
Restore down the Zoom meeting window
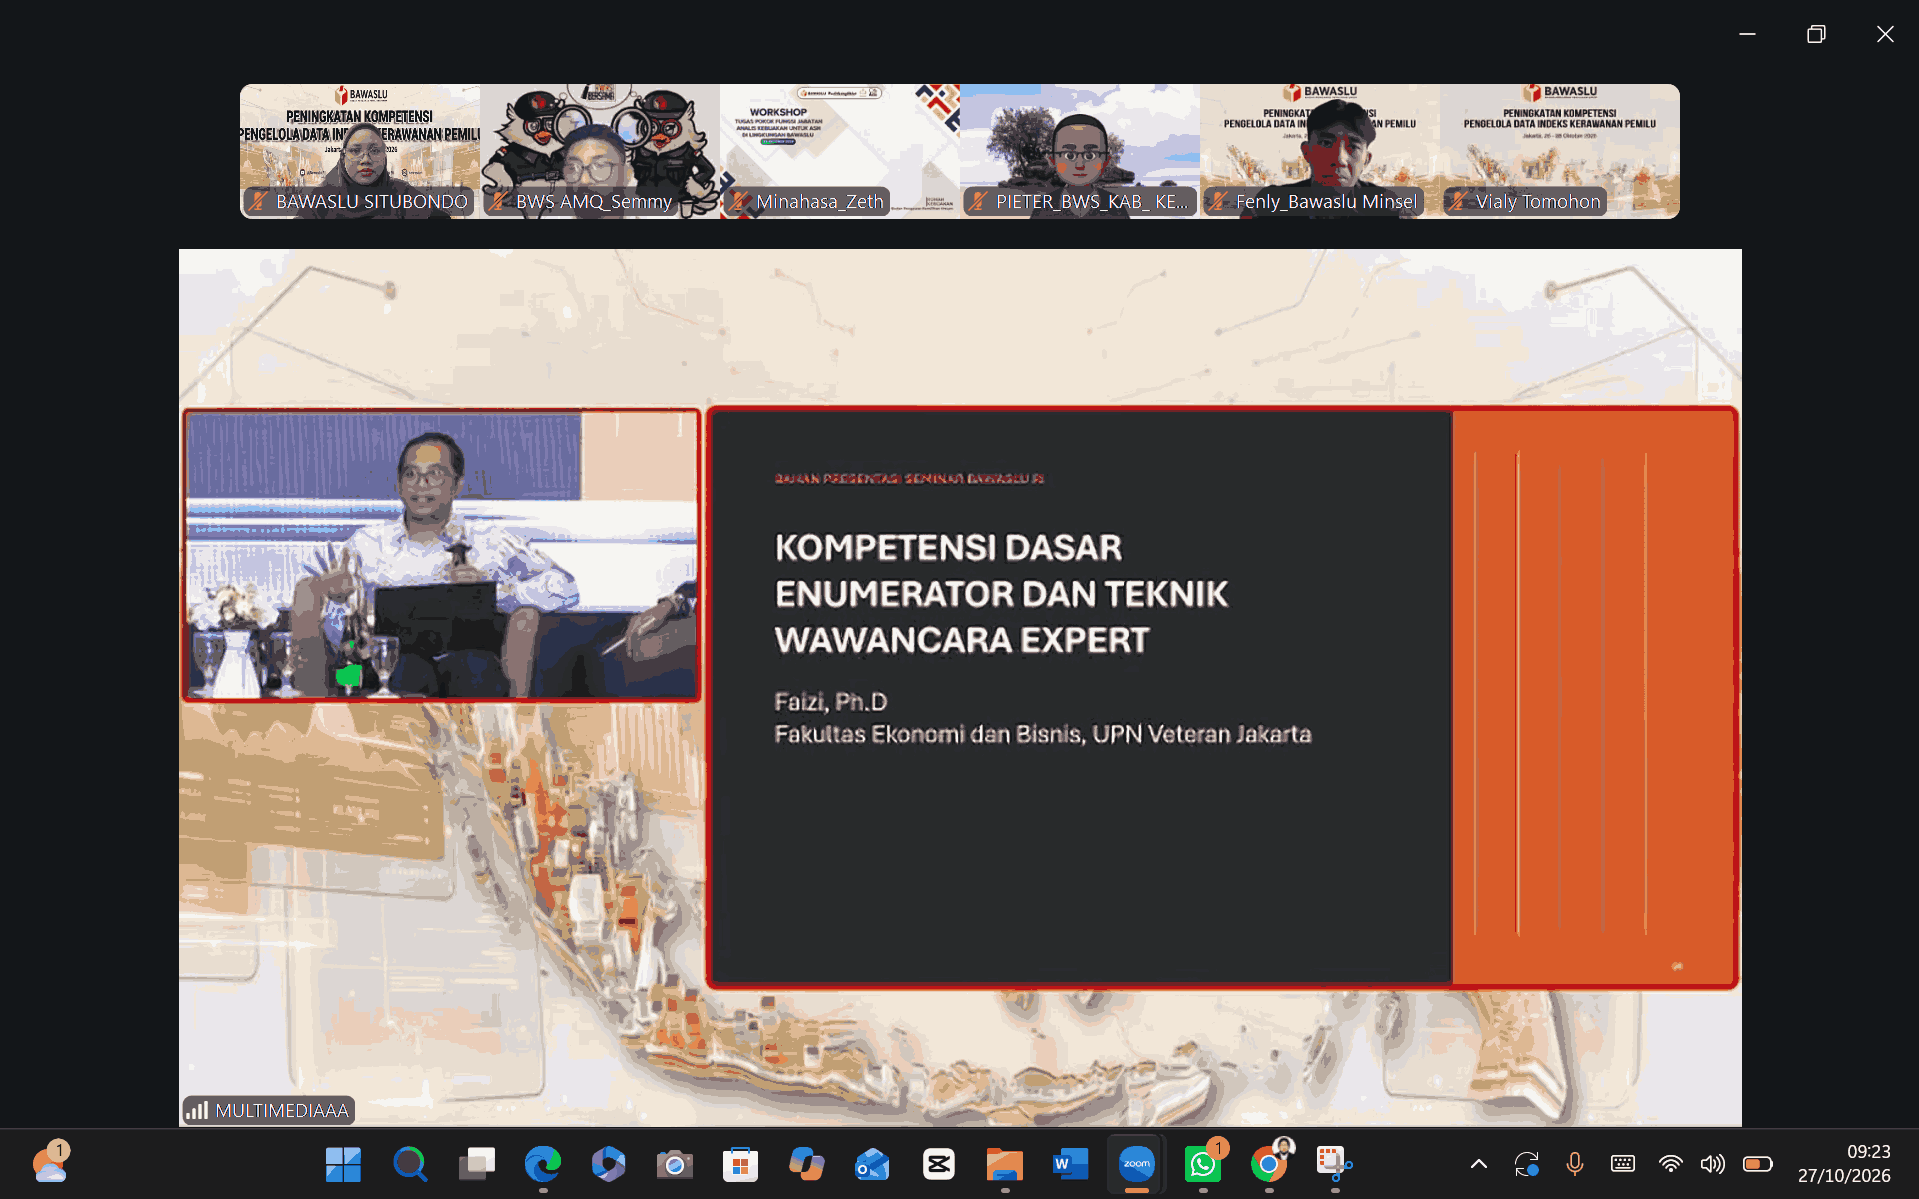tap(1816, 34)
